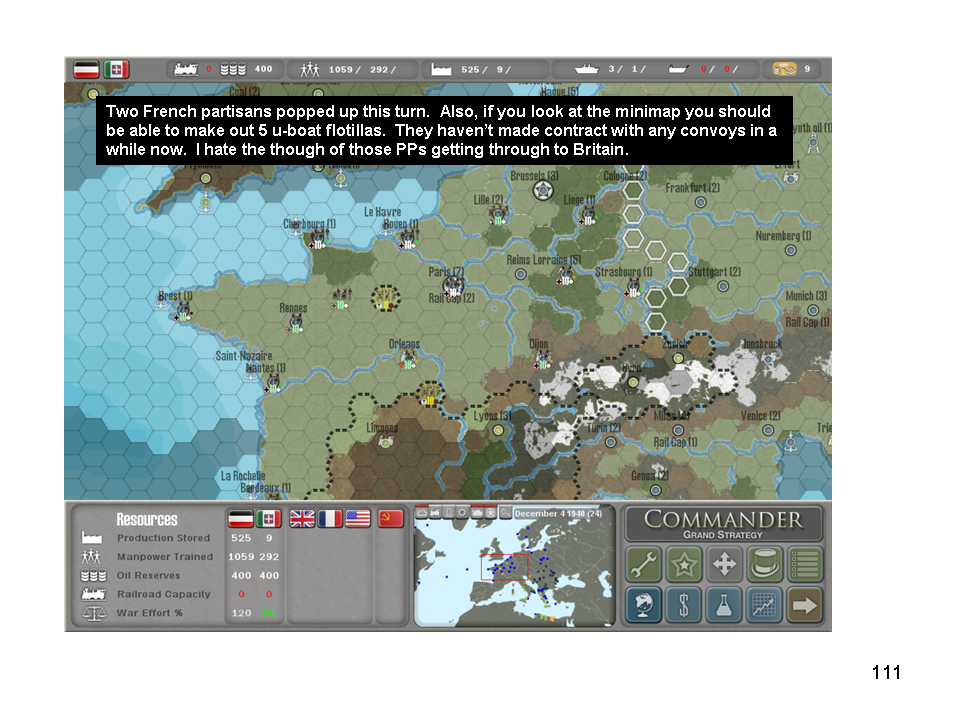Screen dimensions: 960x720
Task: Toggle the railroad train minimap filter
Action: click(435, 513)
